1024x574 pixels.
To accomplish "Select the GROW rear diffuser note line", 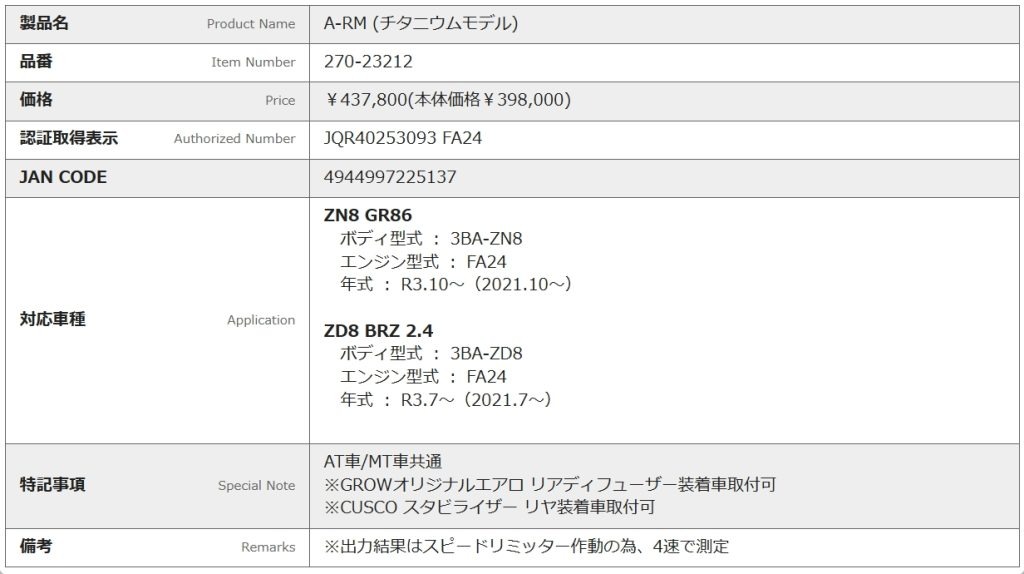I will (550, 484).
